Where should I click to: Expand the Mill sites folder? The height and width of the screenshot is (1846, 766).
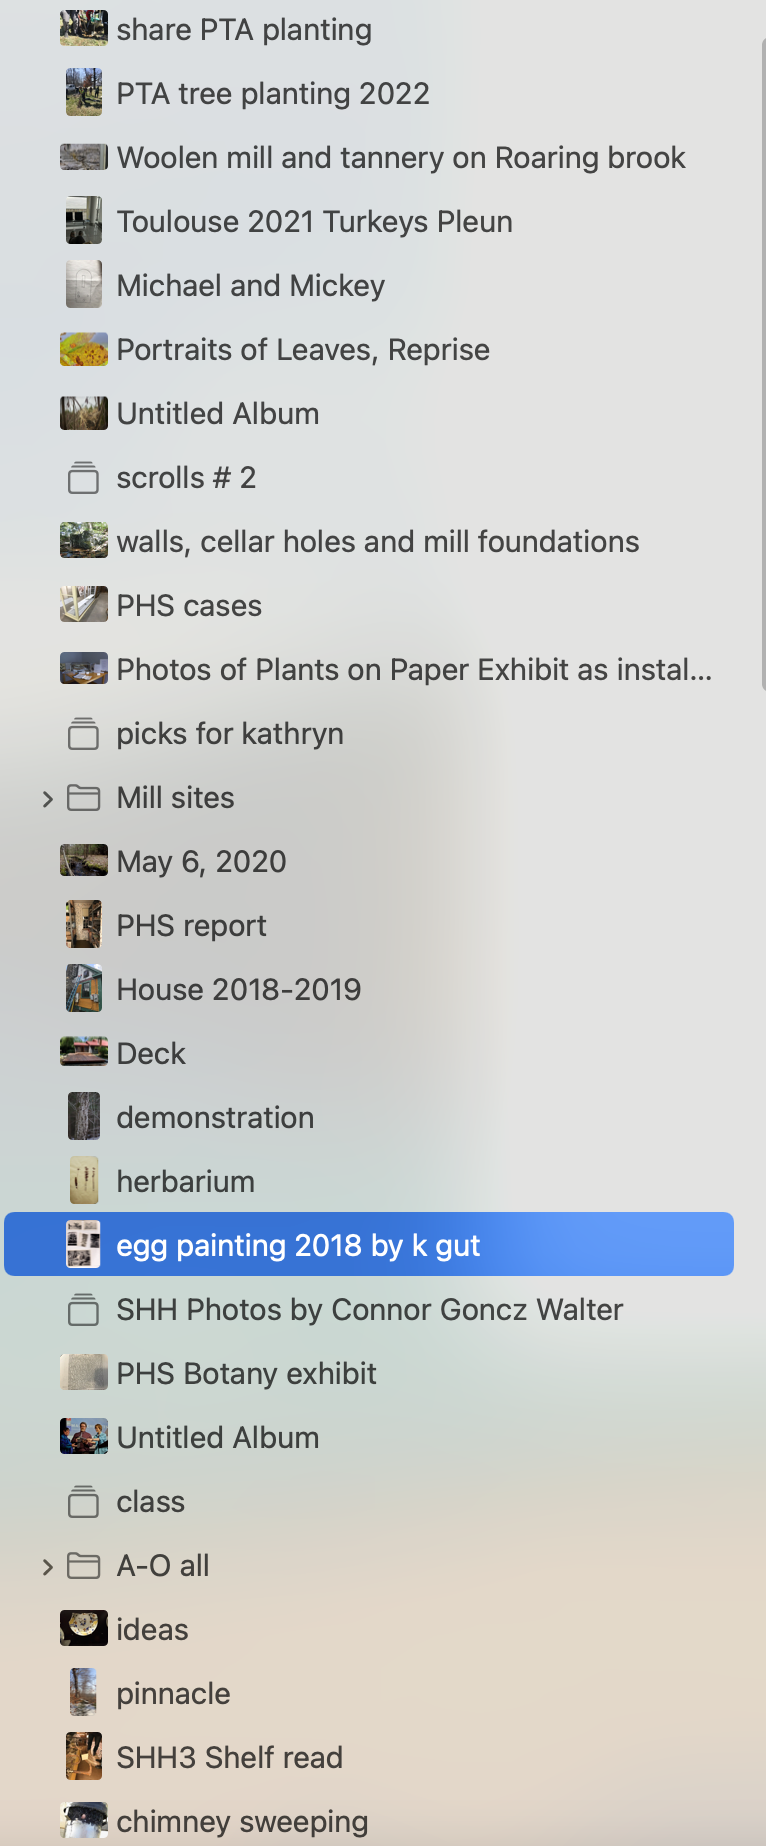click(47, 798)
